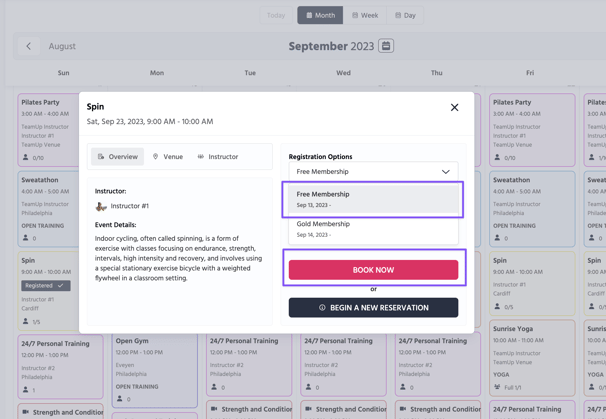Image resolution: width=606 pixels, height=419 pixels.
Task: Click the Full 1/1 icon on Sunrise Yoga
Action: (497, 387)
